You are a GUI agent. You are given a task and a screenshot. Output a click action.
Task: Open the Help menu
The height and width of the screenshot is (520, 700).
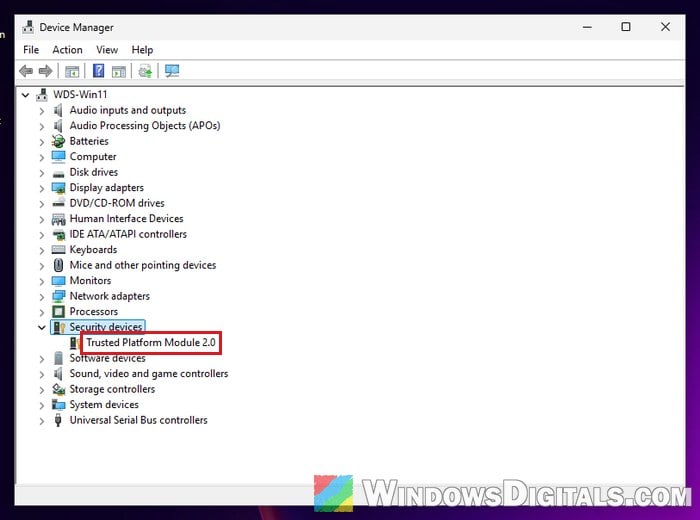pos(142,50)
